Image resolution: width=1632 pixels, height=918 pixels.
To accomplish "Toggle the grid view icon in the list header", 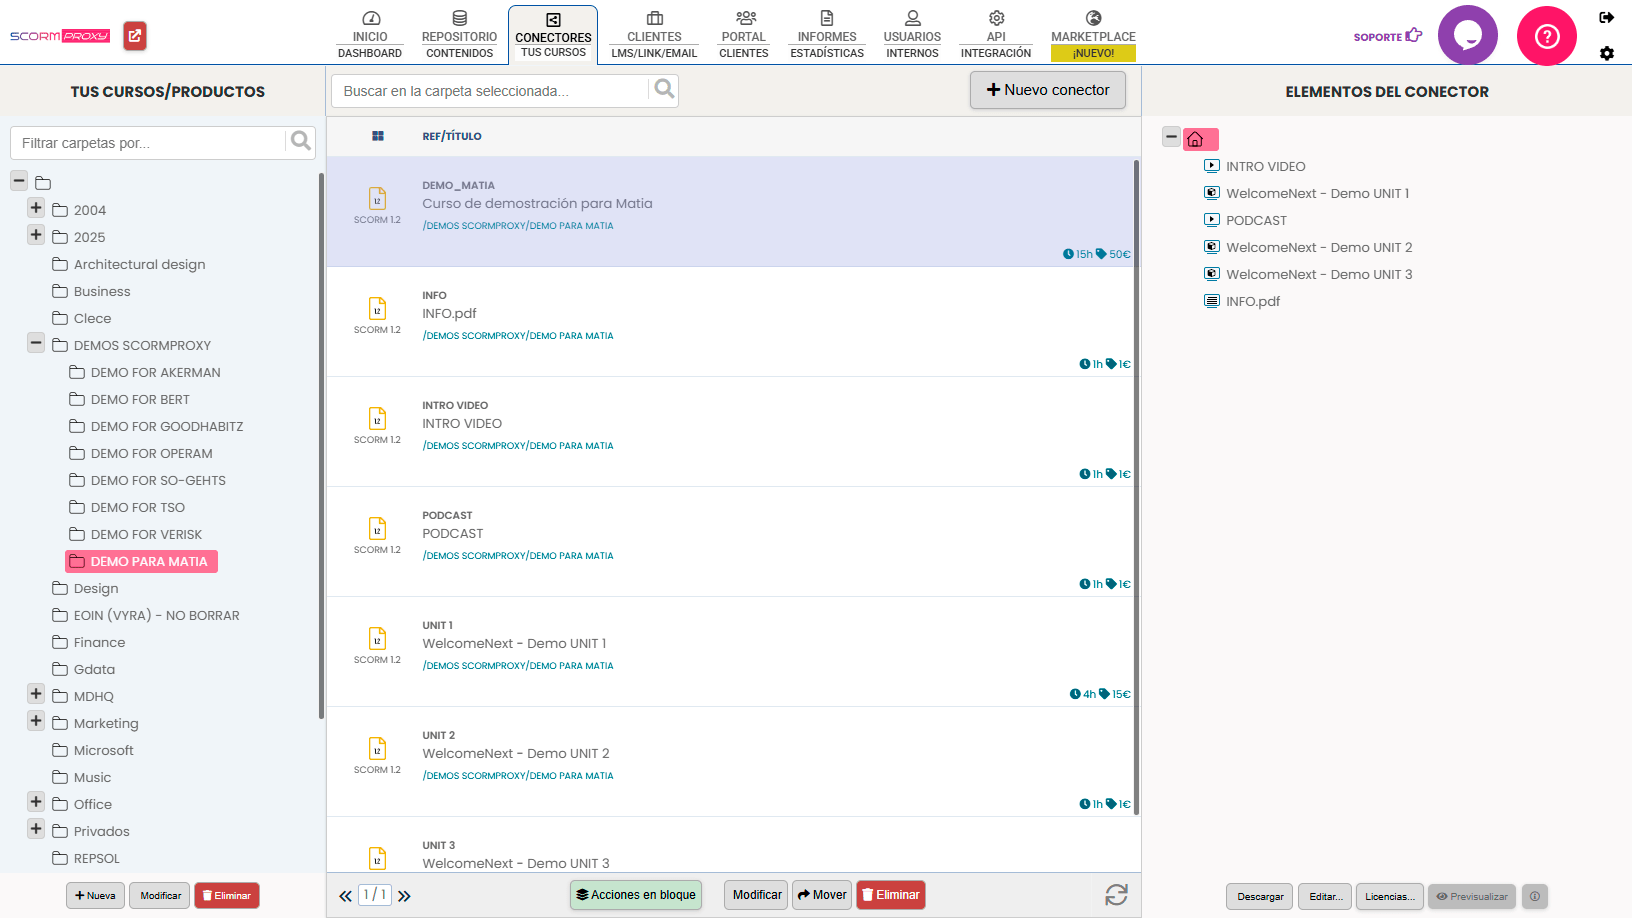I will tap(378, 136).
